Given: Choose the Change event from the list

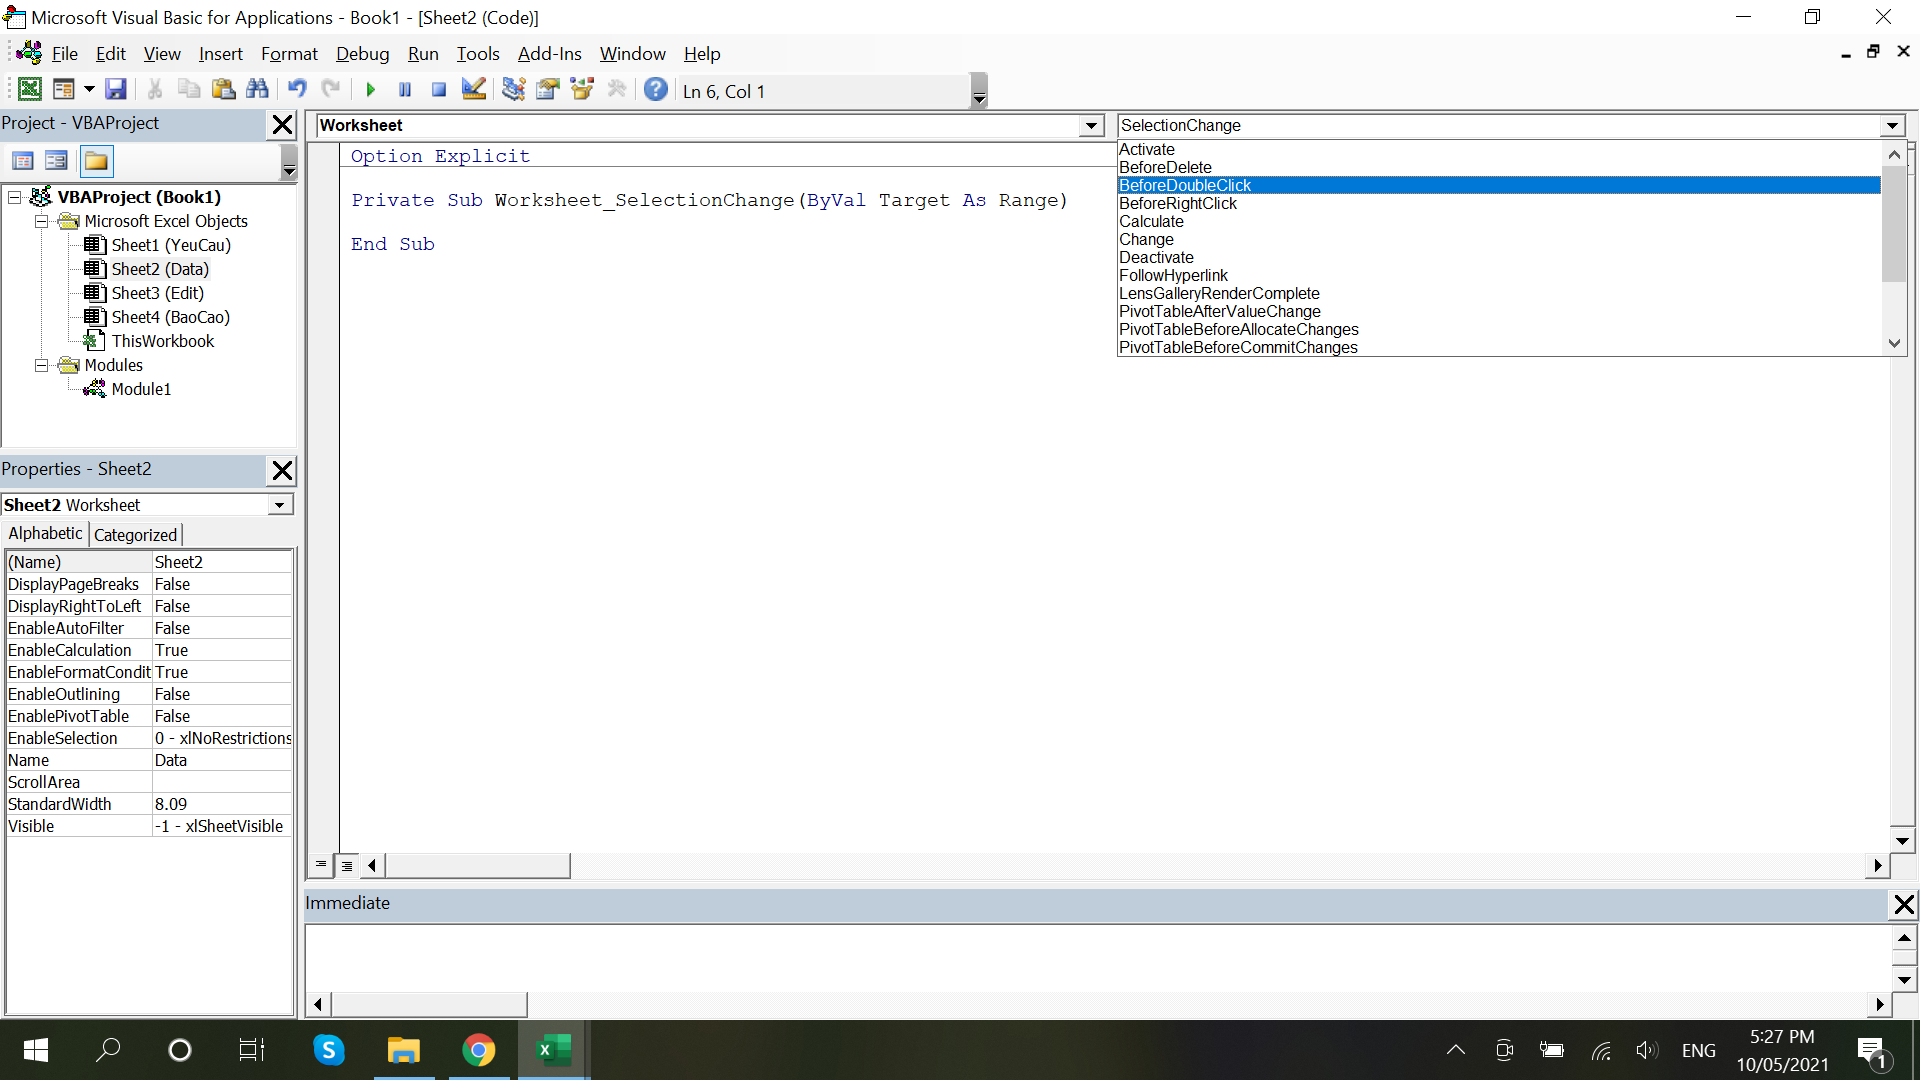Looking at the screenshot, I should [x=1498, y=239].
